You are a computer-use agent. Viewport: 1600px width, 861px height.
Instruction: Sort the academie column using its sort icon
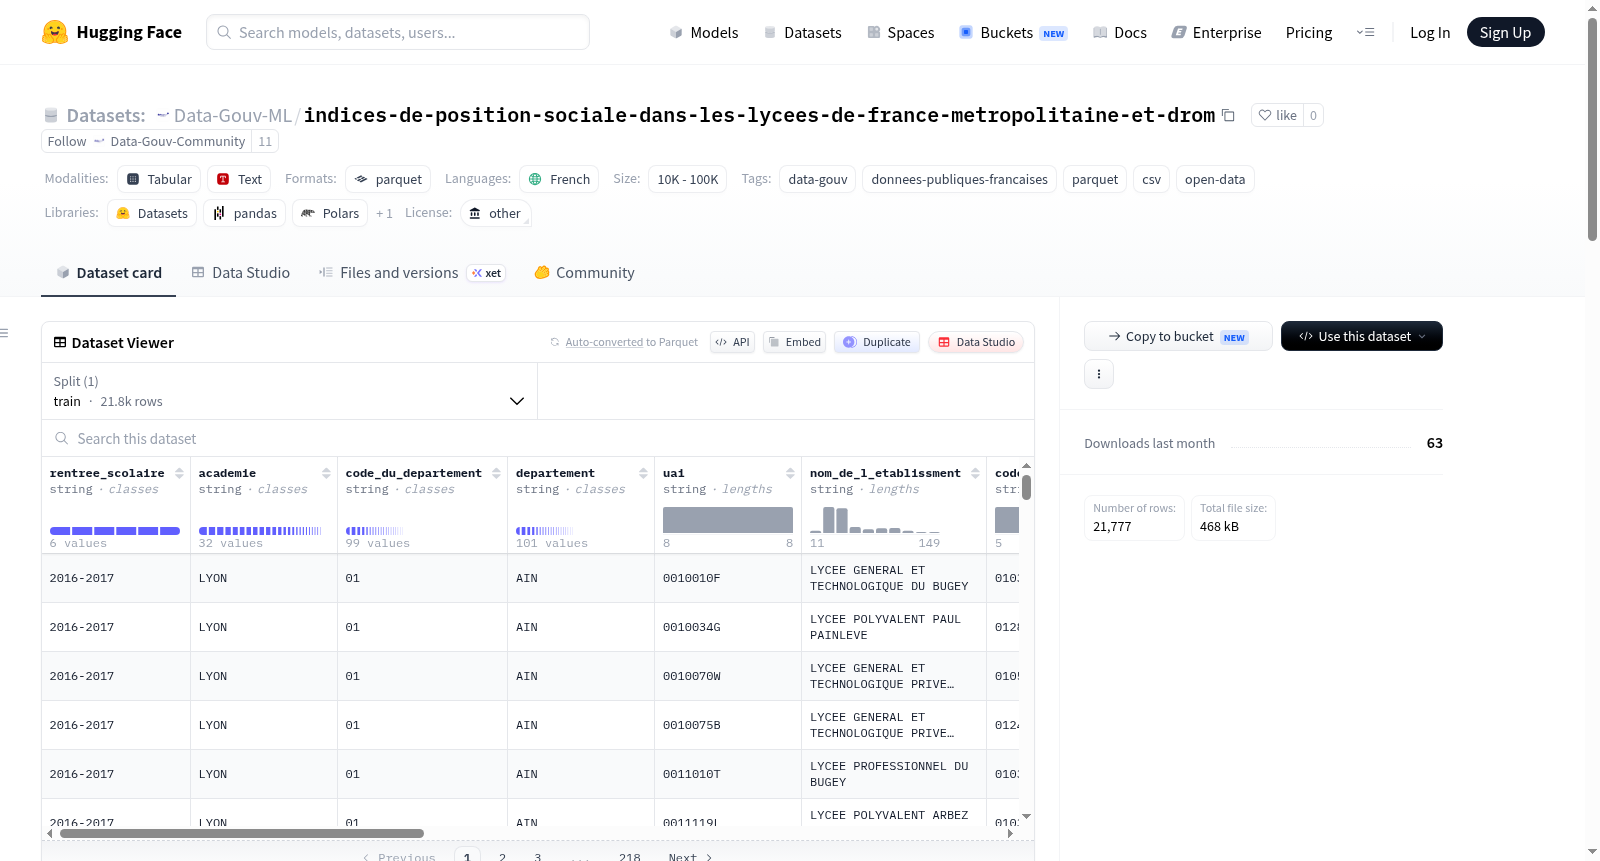pos(326,473)
